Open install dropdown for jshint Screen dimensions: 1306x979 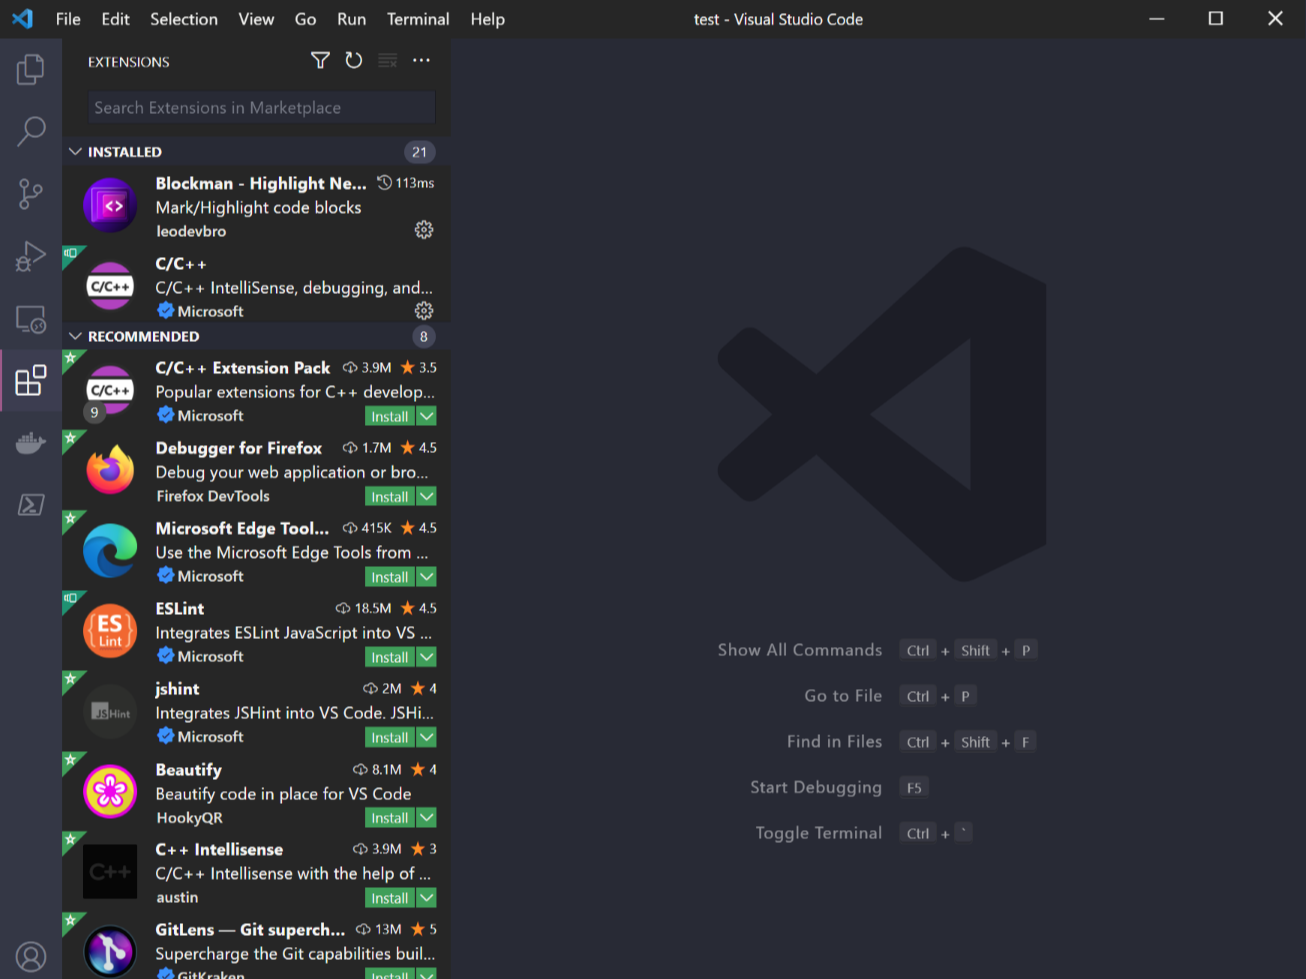(427, 737)
